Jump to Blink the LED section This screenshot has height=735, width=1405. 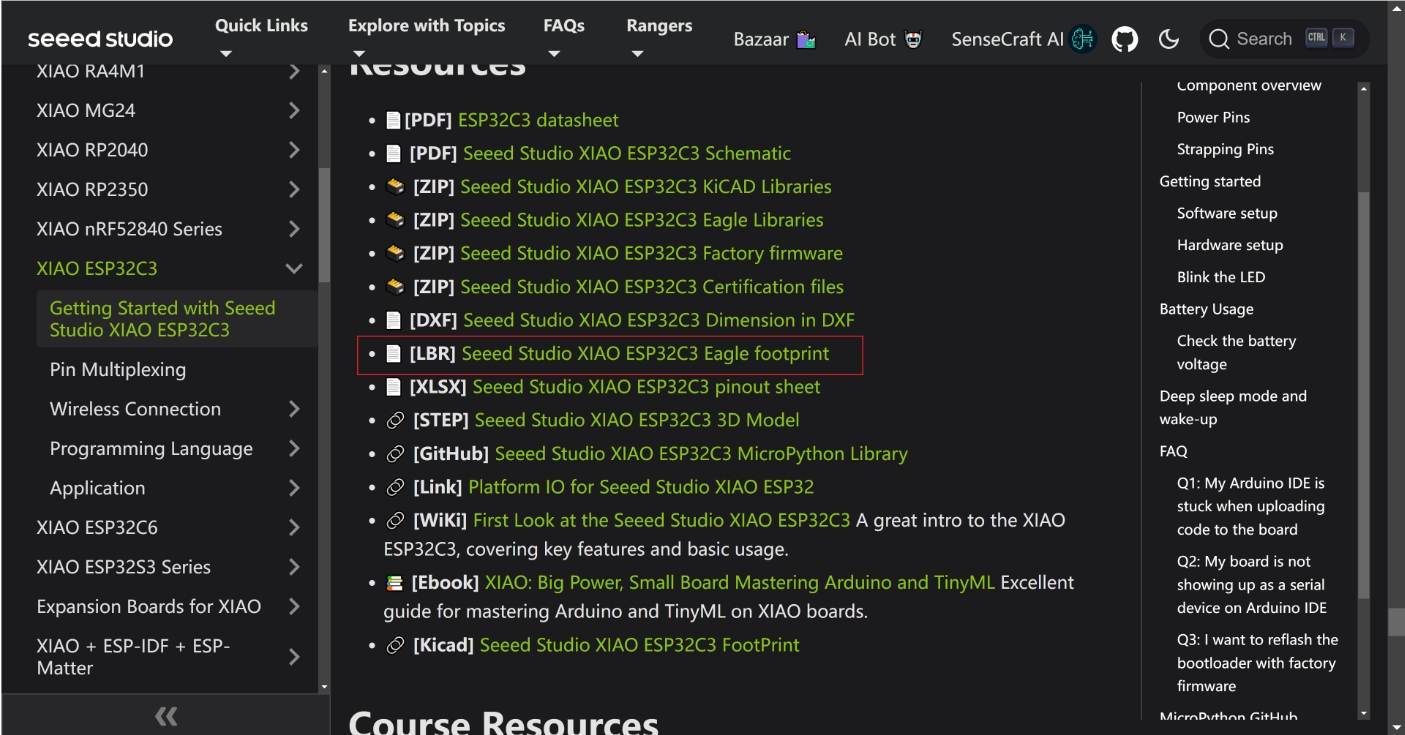tap(1221, 277)
